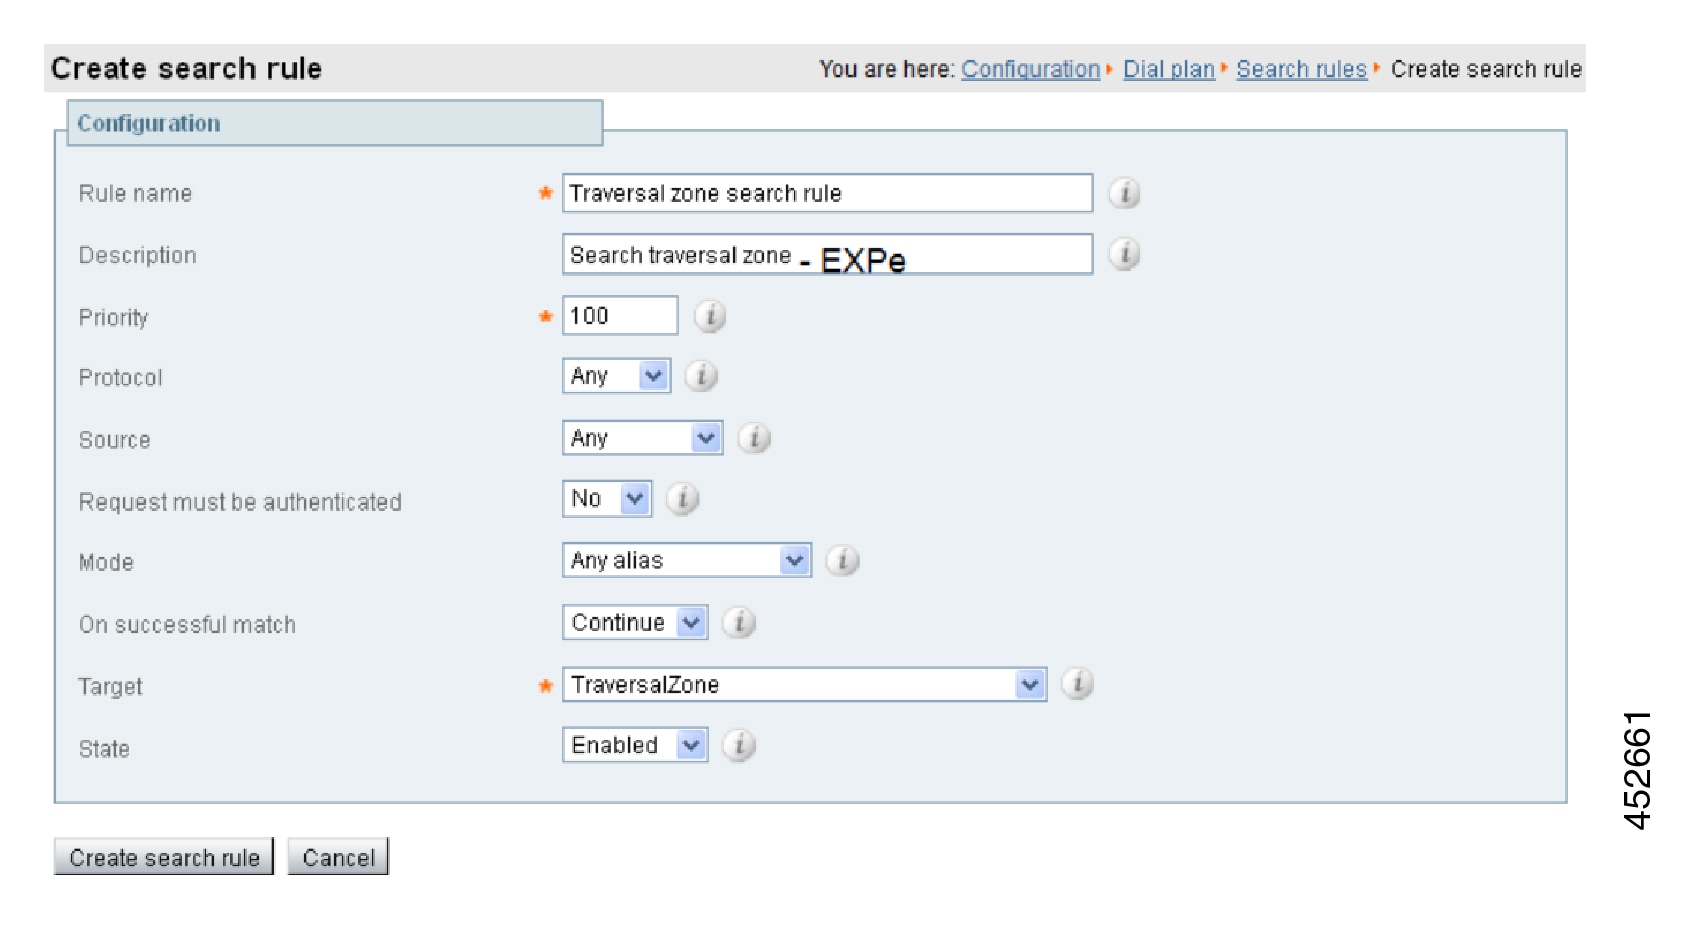Open the Source dropdown set to Any
This screenshot has width=1692, height=925.
[x=642, y=438]
